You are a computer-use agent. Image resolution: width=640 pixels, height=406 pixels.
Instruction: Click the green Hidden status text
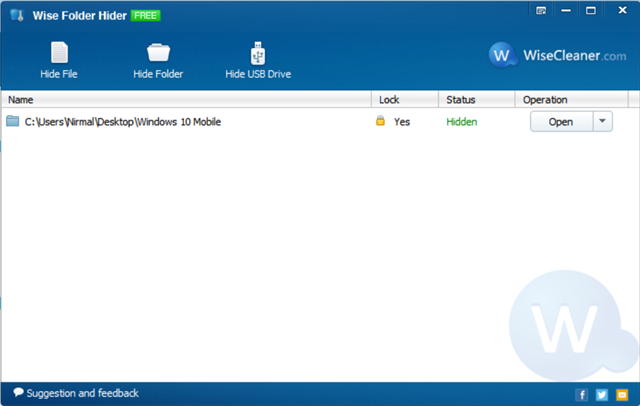462,122
